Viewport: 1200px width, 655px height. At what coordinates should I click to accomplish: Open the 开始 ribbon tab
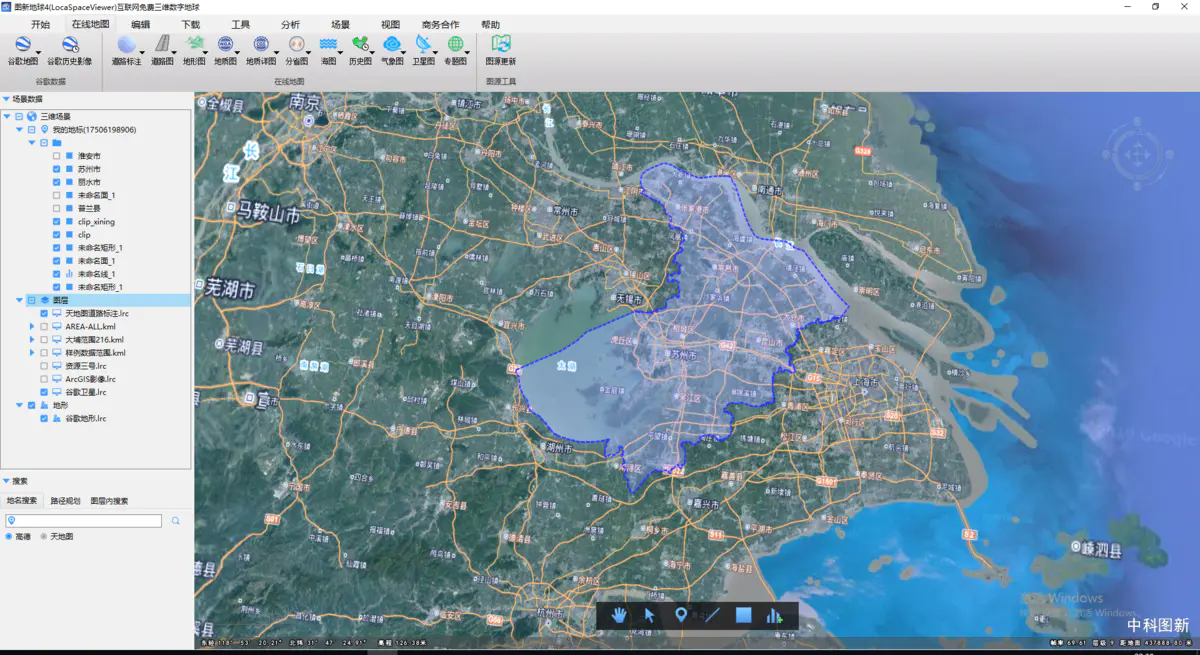pyautogui.click(x=40, y=24)
